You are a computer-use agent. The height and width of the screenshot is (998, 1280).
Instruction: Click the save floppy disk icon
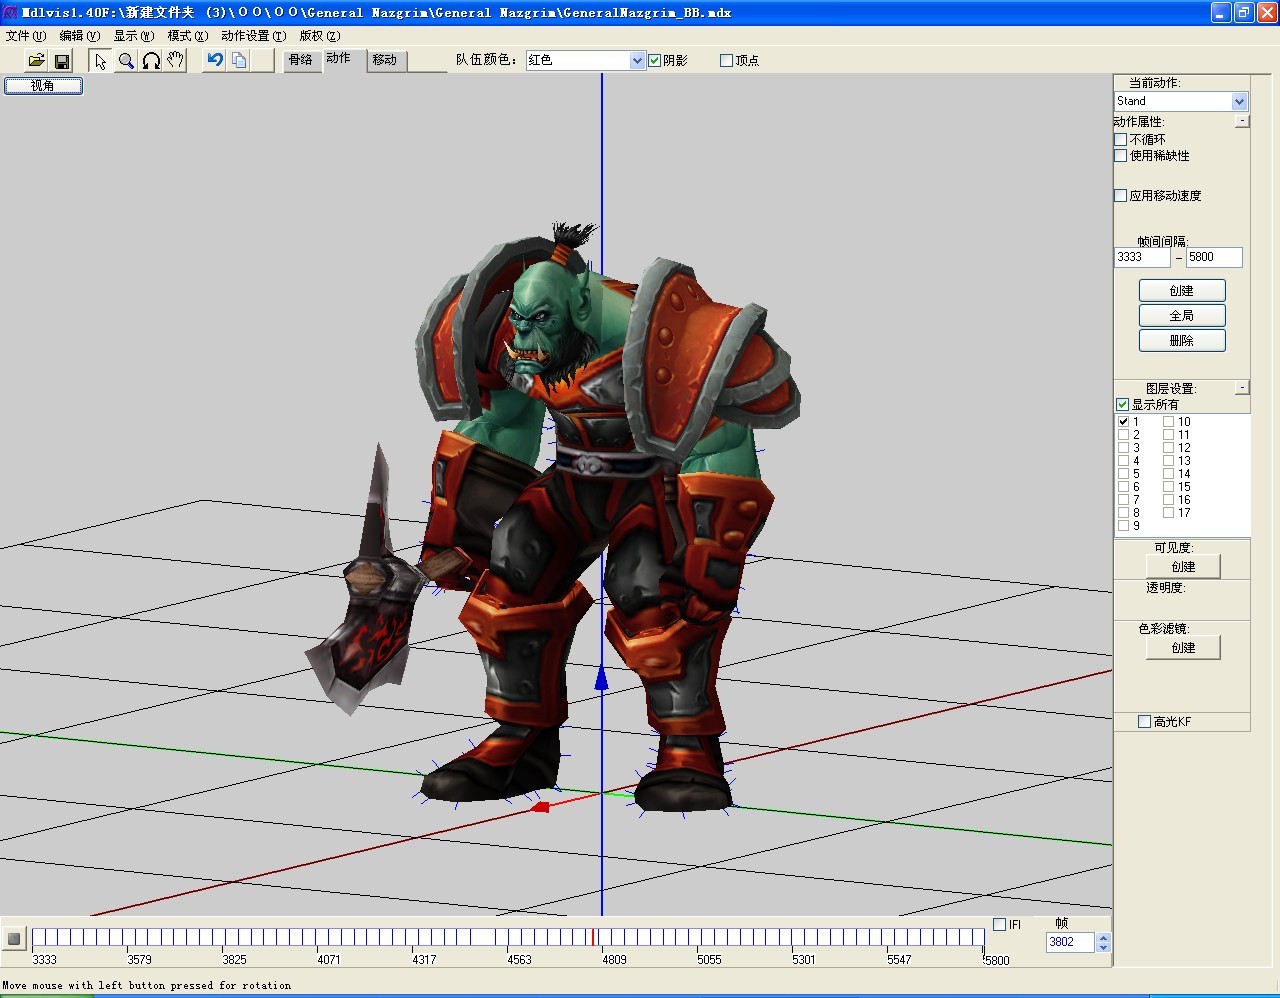[x=63, y=61]
